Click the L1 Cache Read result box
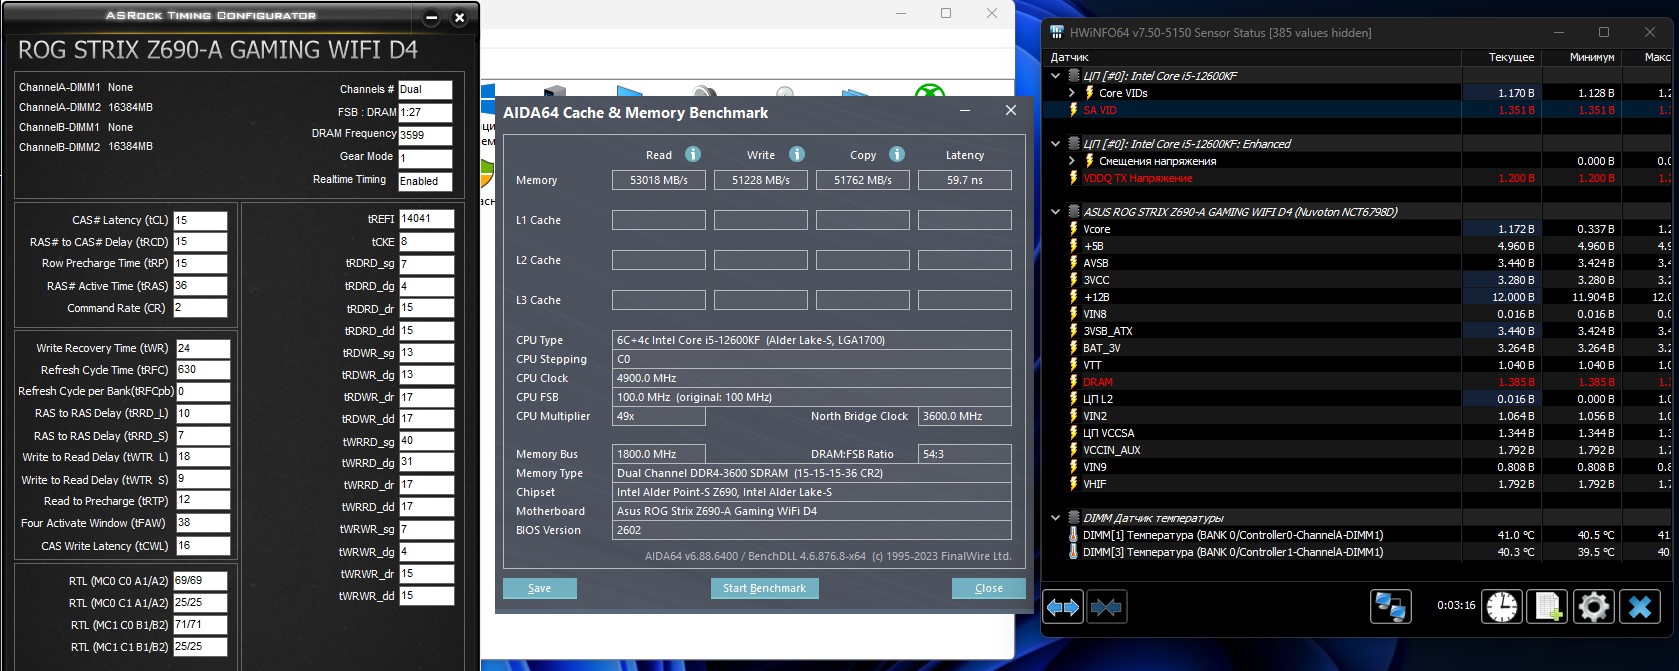Viewport: 1679px width, 671px height. coord(659,220)
